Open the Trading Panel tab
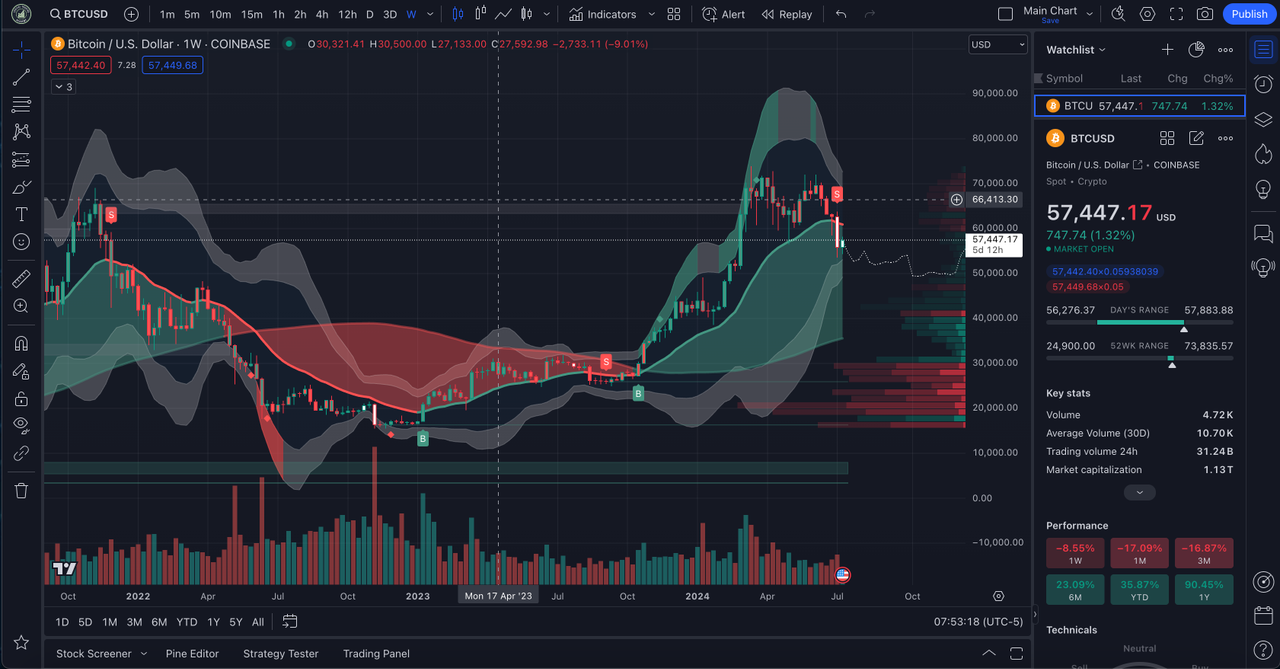 point(376,654)
